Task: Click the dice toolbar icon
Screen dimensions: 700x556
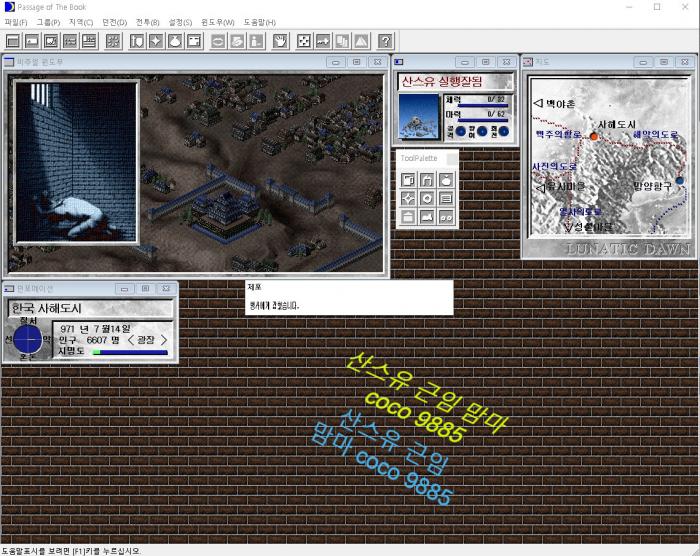Action: coord(304,41)
